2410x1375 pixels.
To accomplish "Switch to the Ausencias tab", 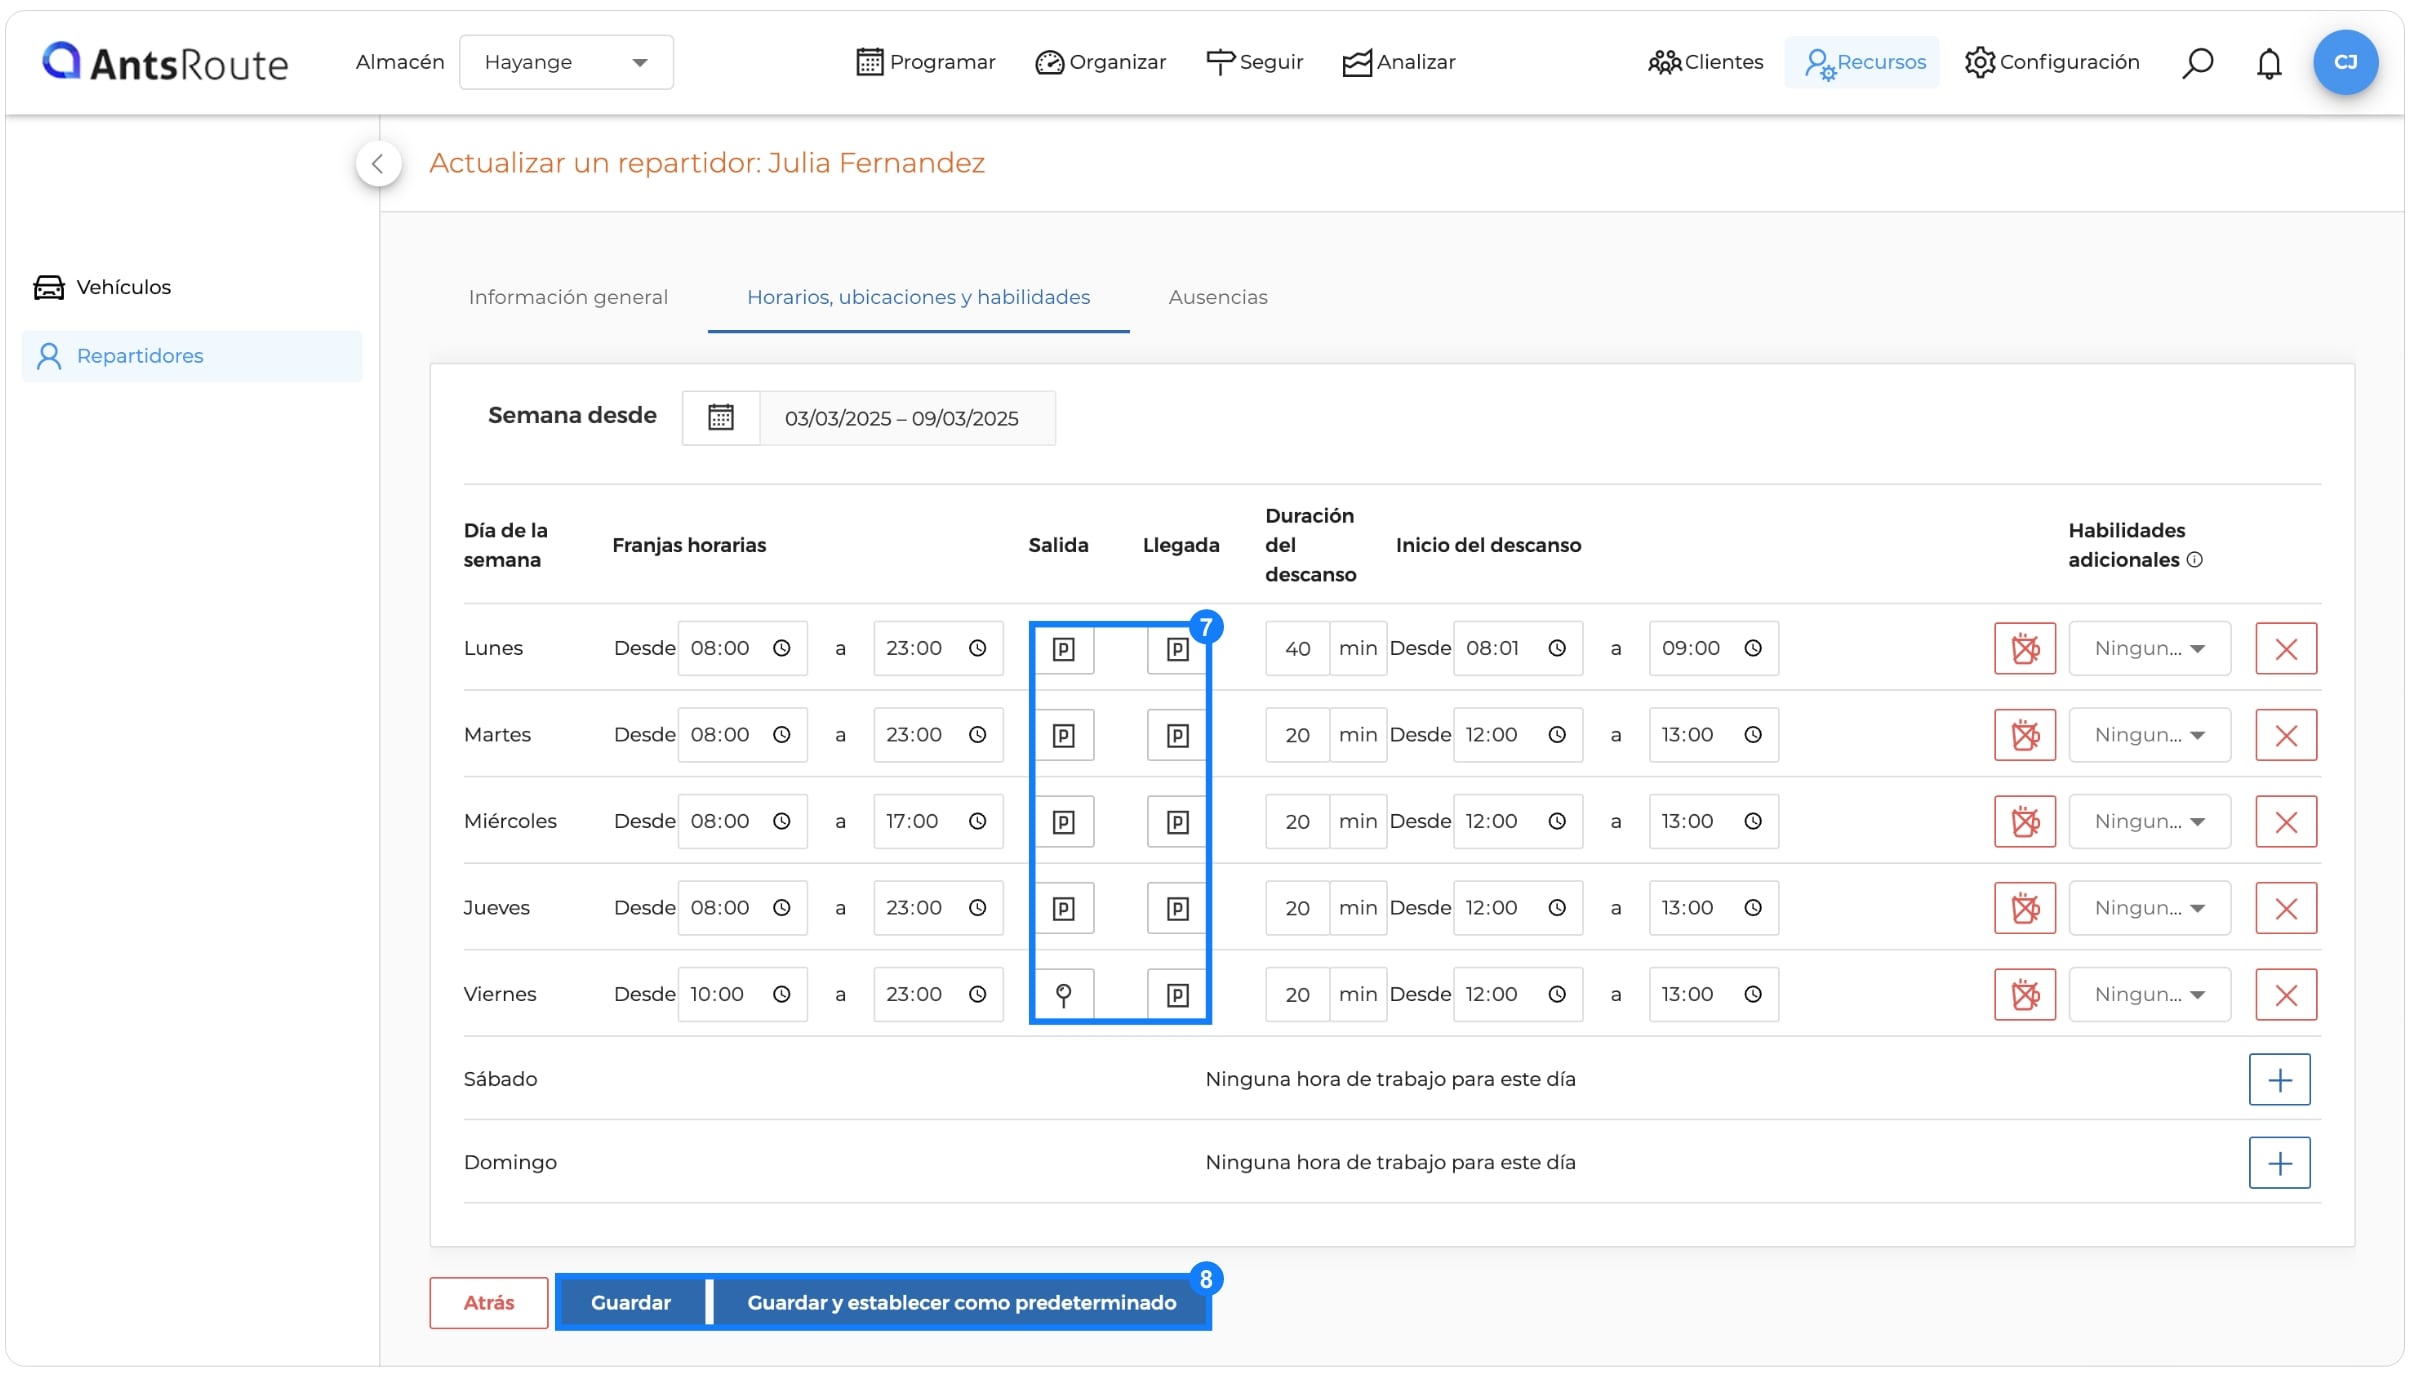I will click(1217, 297).
